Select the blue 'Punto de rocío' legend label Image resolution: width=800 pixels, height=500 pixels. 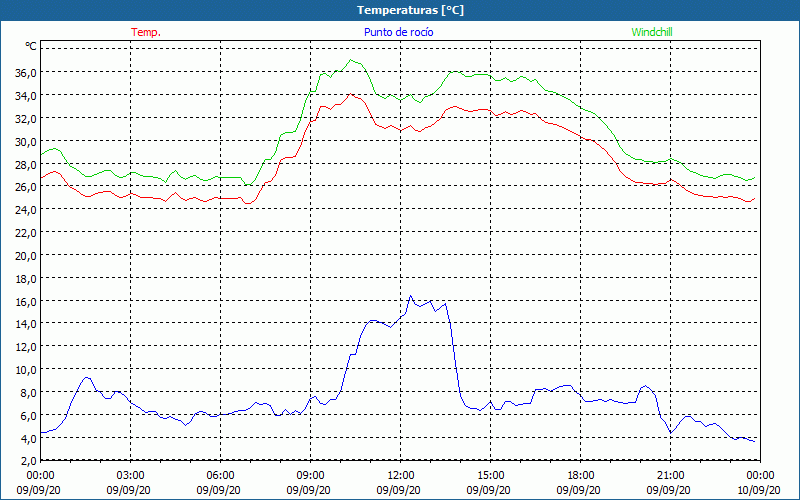coord(398,32)
